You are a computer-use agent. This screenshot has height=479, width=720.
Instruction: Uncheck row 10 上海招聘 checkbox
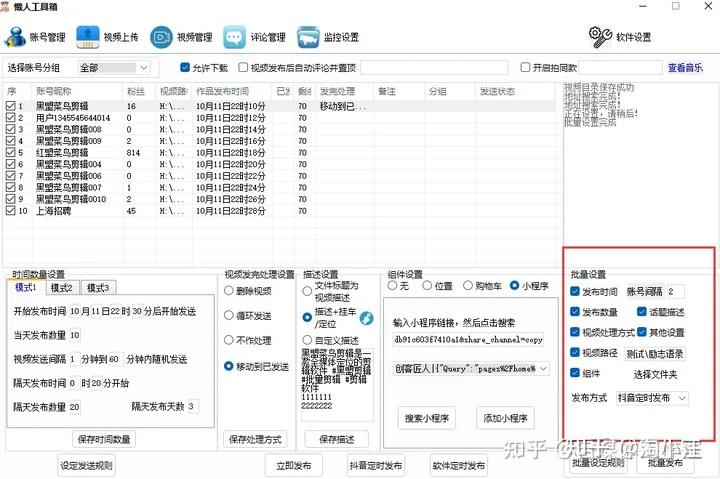click(x=11, y=211)
